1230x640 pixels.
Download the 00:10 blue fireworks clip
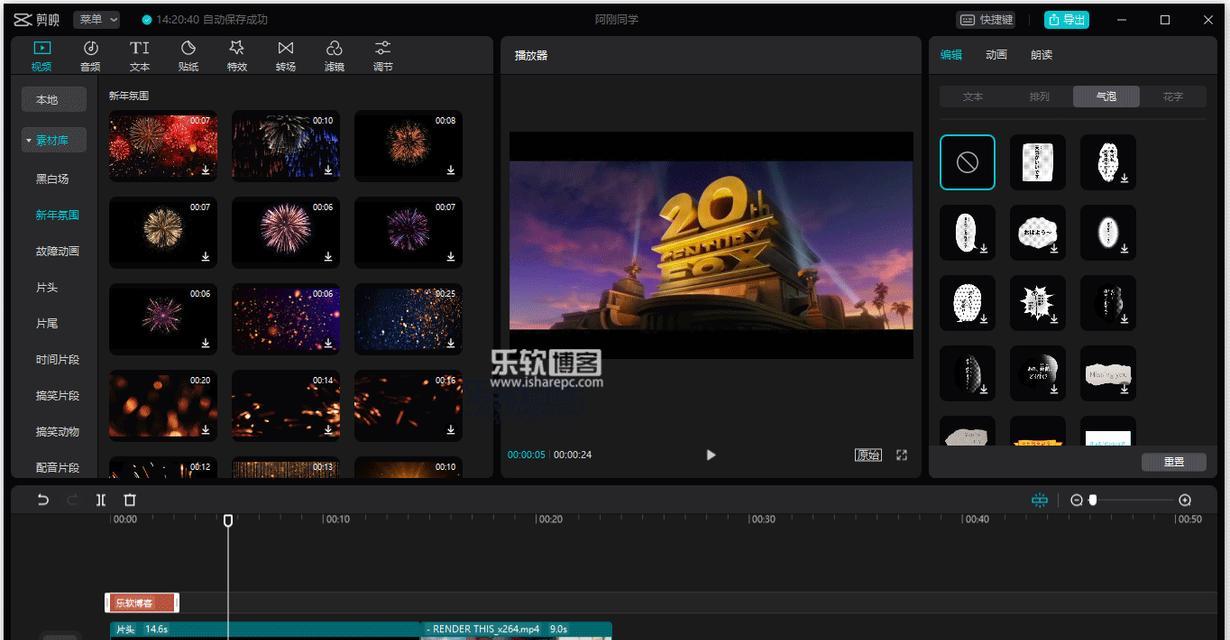click(328, 170)
